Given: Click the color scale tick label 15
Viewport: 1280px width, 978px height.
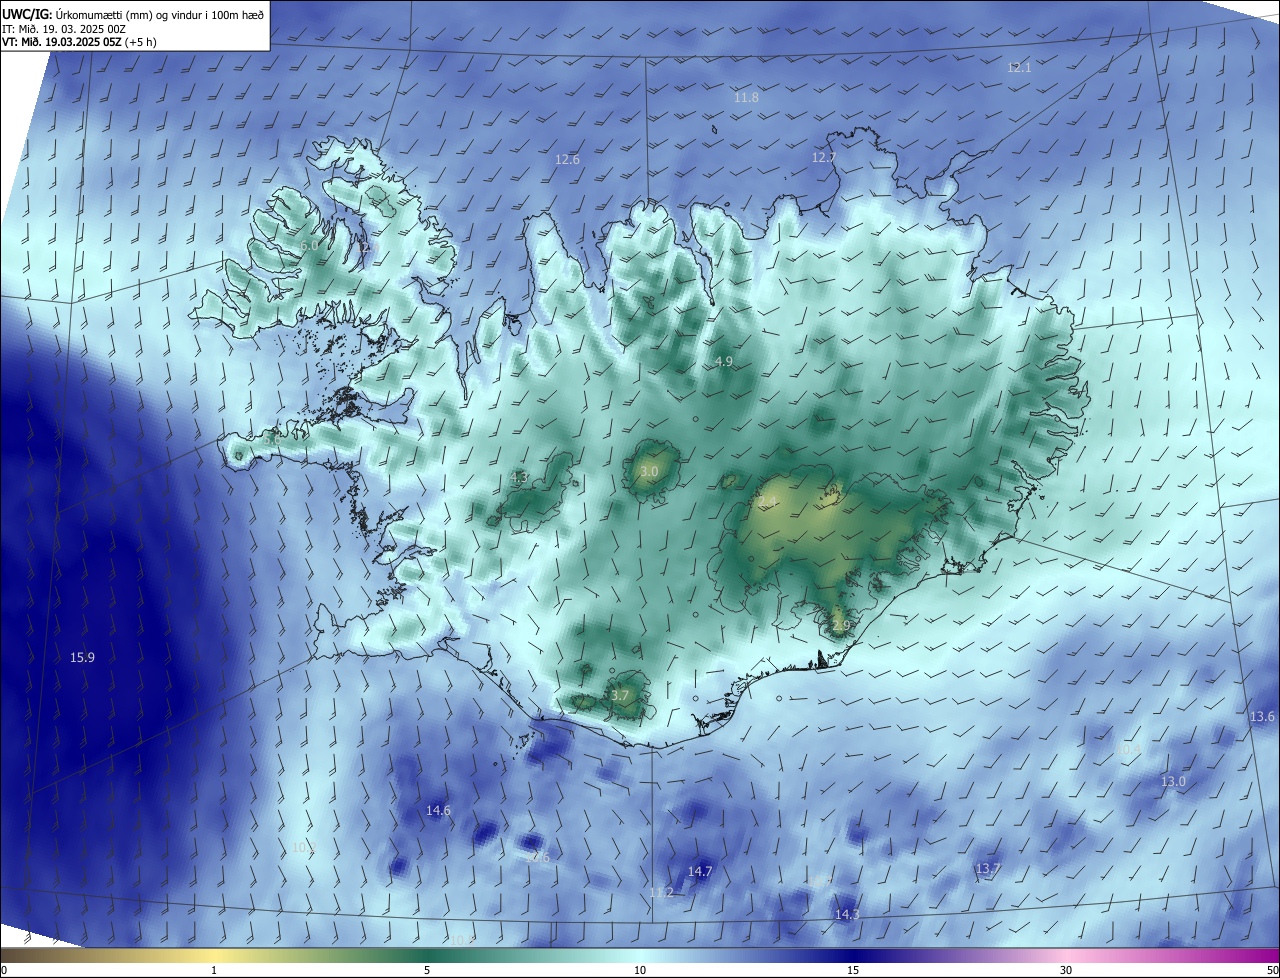Looking at the screenshot, I should point(853,970).
